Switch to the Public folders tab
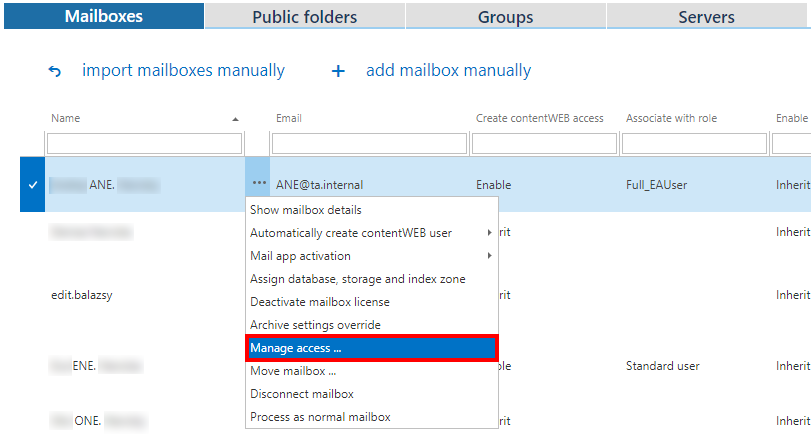The image size is (811, 434). pyautogui.click(x=304, y=17)
